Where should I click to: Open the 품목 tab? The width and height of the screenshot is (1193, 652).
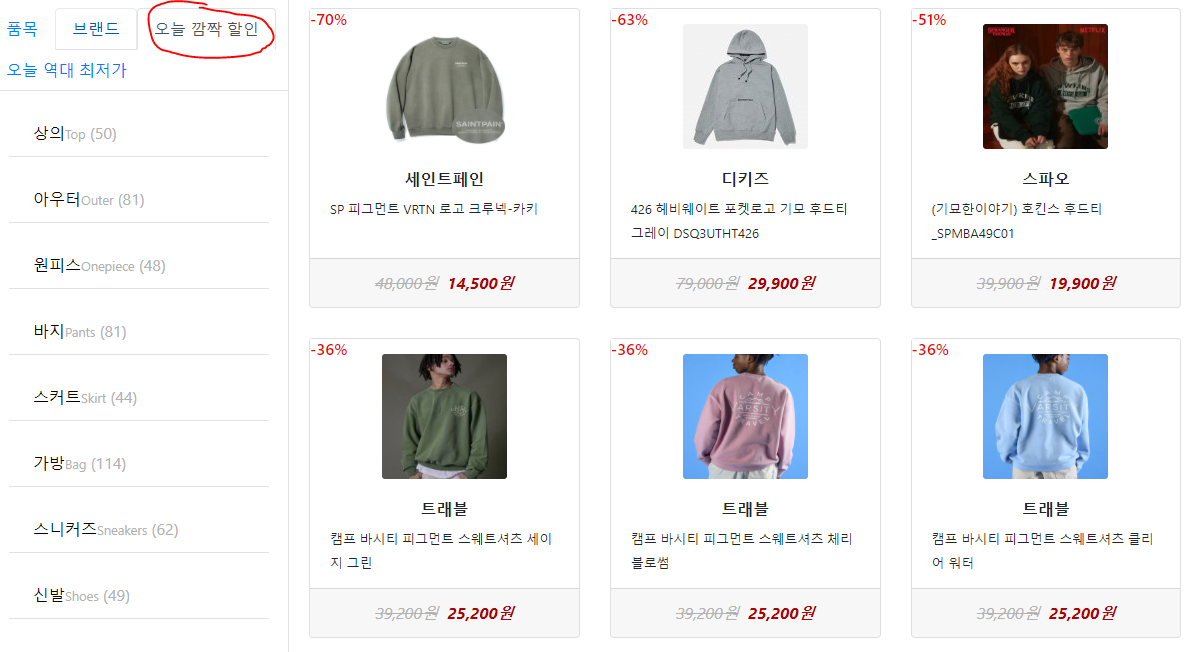(x=22, y=29)
